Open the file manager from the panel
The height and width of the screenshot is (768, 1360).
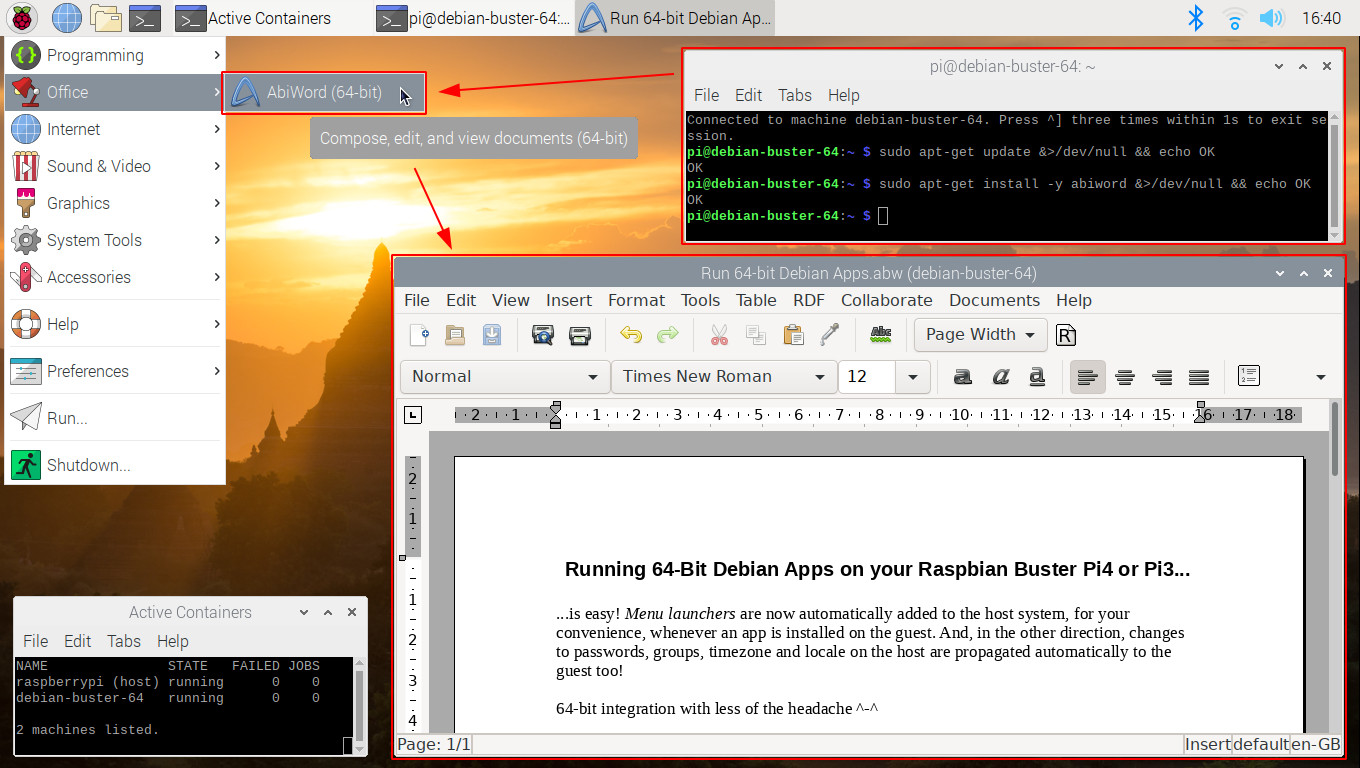click(105, 17)
